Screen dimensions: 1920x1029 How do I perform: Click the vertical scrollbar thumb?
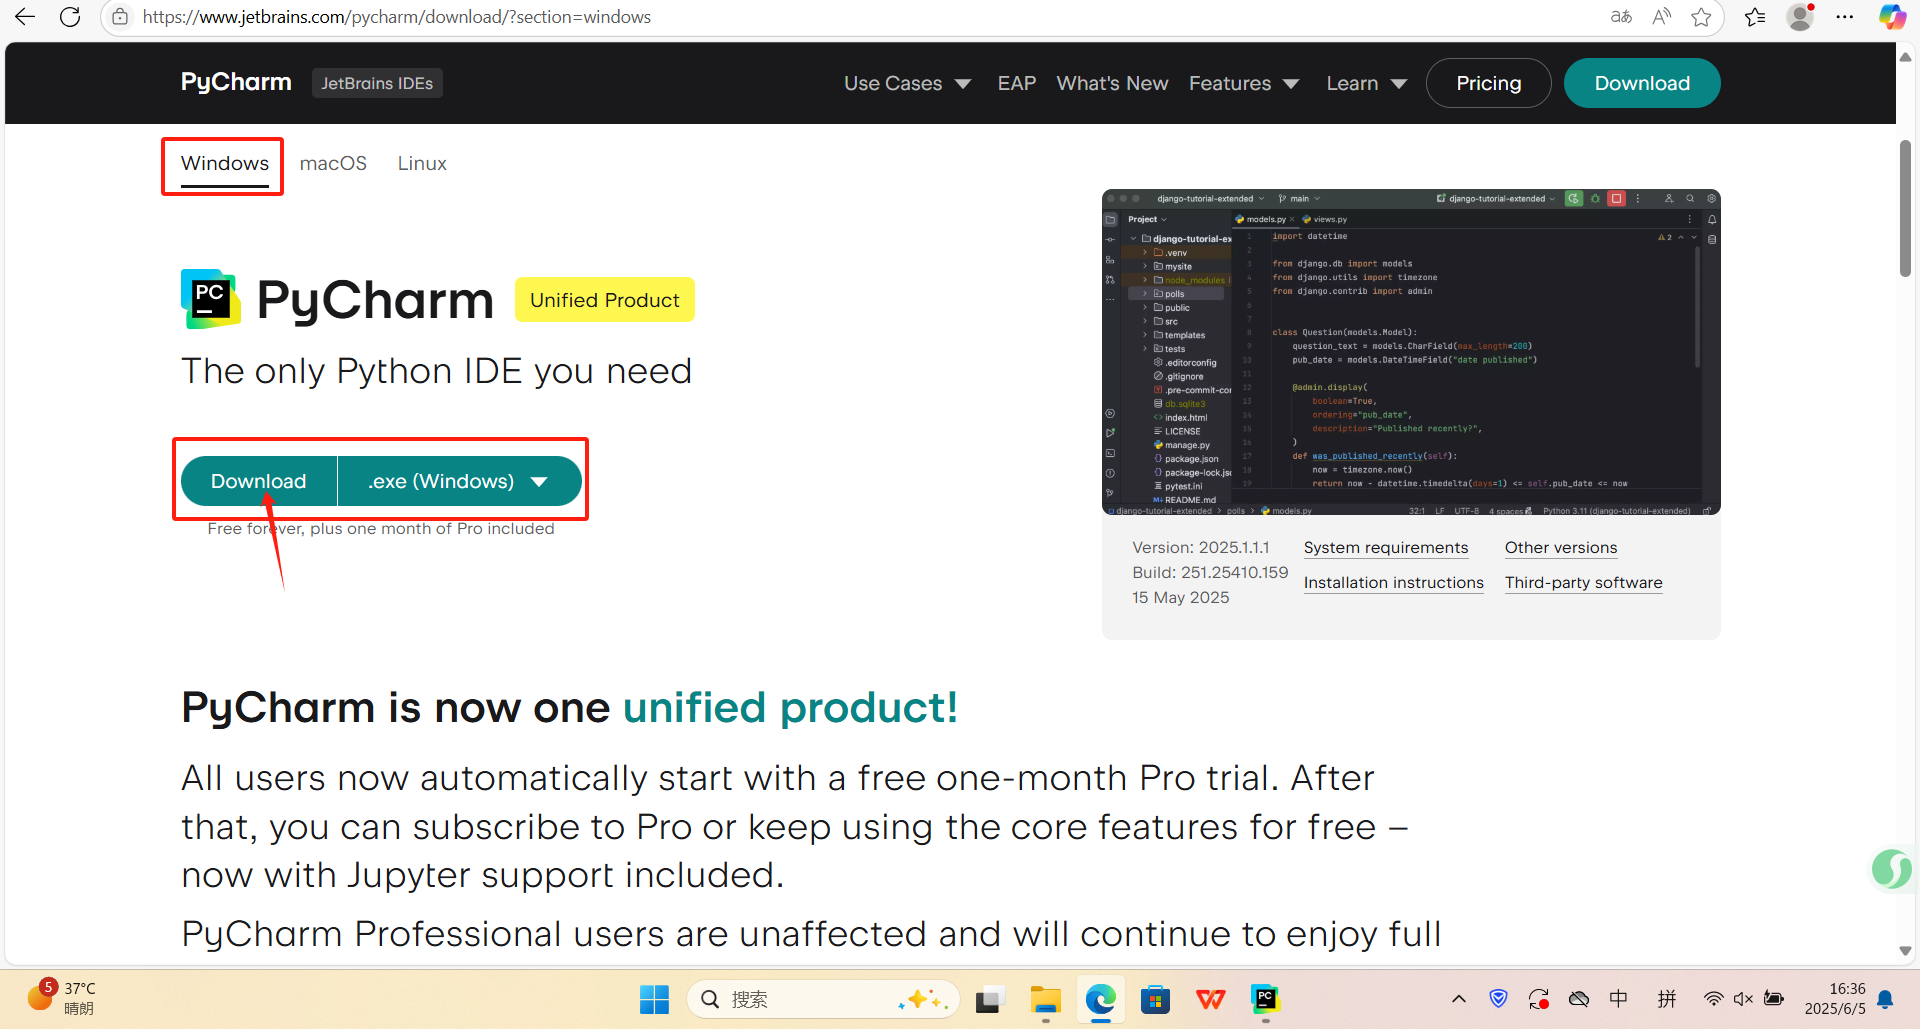pyautogui.click(x=1905, y=208)
